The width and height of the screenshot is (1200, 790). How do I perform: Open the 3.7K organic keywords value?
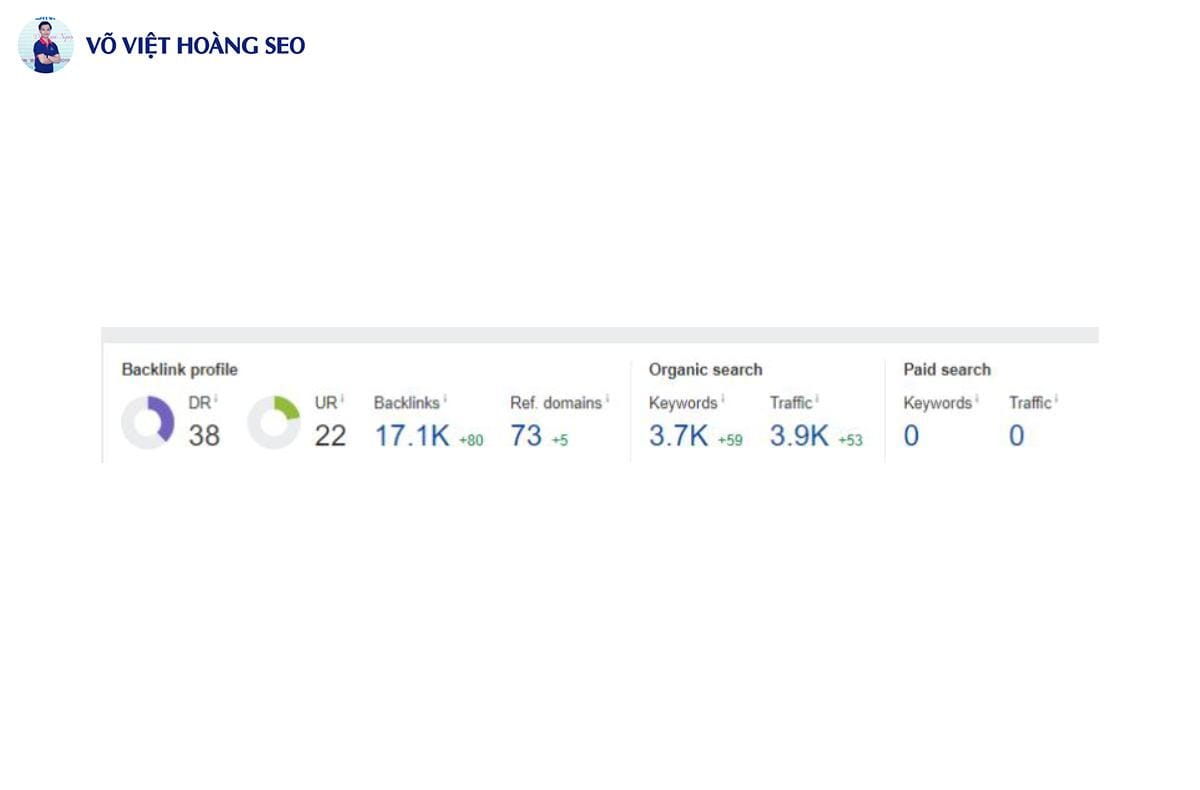pos(679,436)
